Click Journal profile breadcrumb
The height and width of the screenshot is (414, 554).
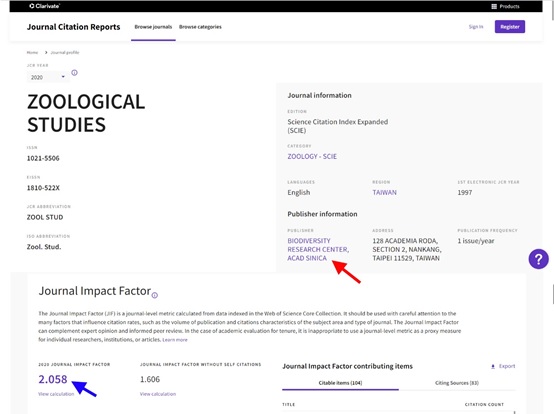[65, 53]
